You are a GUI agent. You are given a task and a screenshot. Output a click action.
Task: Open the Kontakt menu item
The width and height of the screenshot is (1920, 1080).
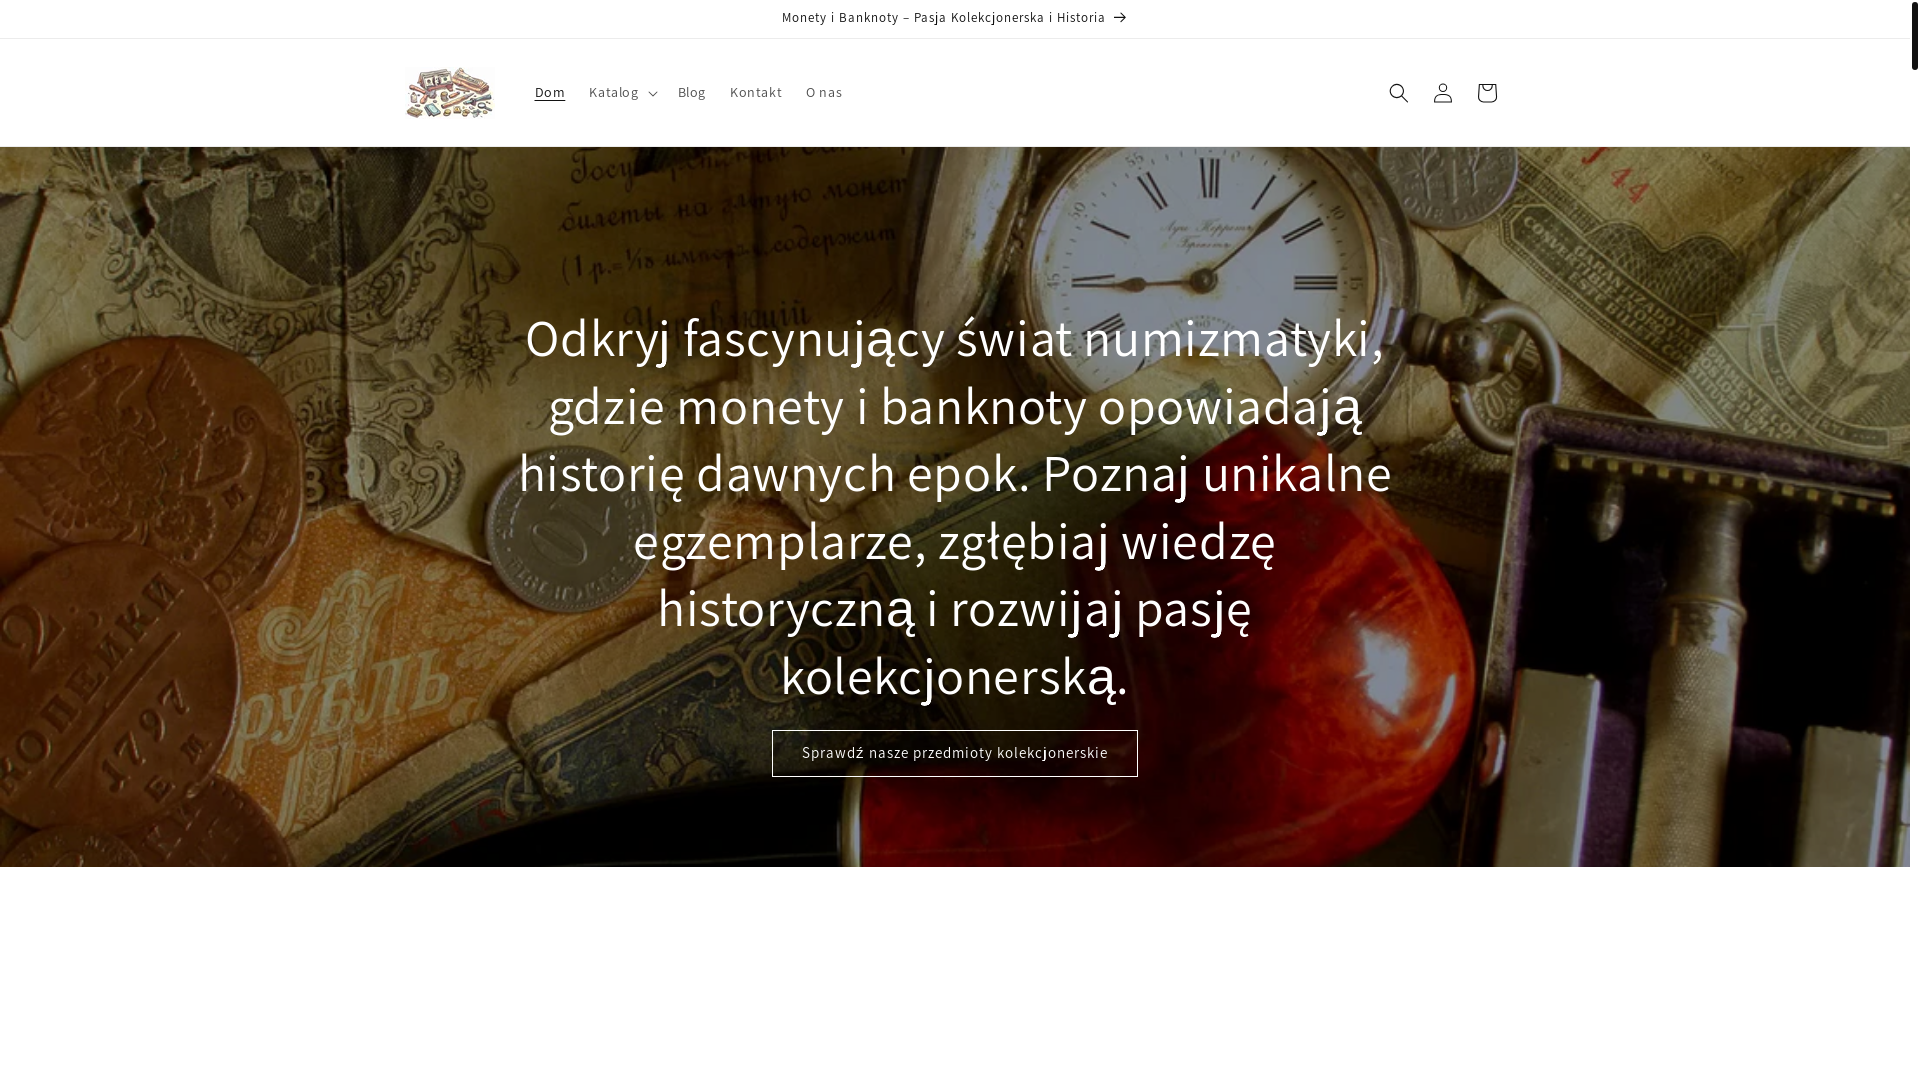pyautogui.click(x=755, y=93)
